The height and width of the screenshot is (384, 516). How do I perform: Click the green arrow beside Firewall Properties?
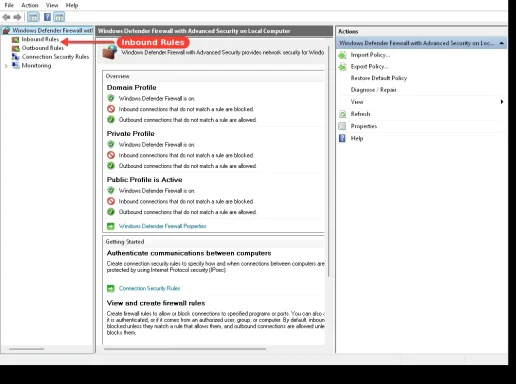click(111, 226)
